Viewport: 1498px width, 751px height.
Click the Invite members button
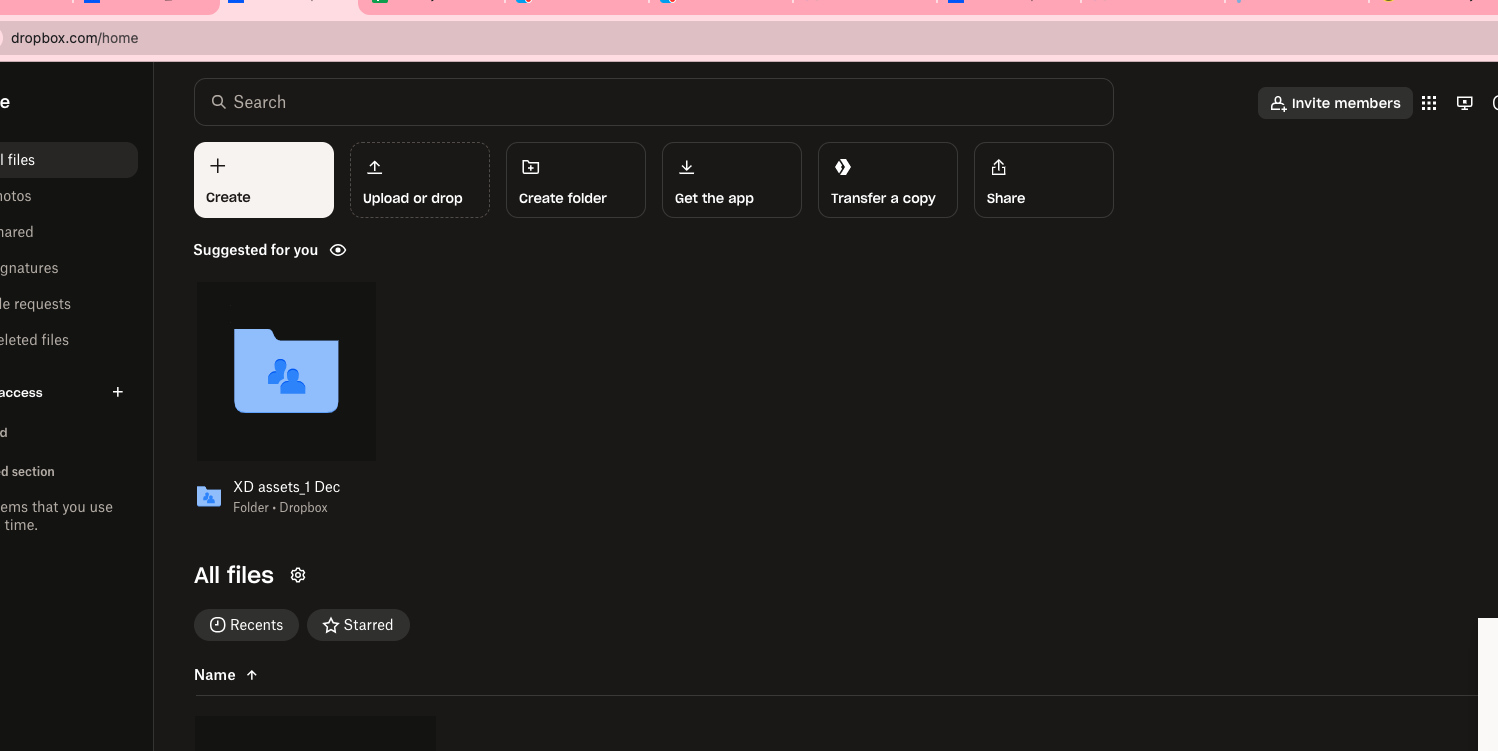[1335, 103]
